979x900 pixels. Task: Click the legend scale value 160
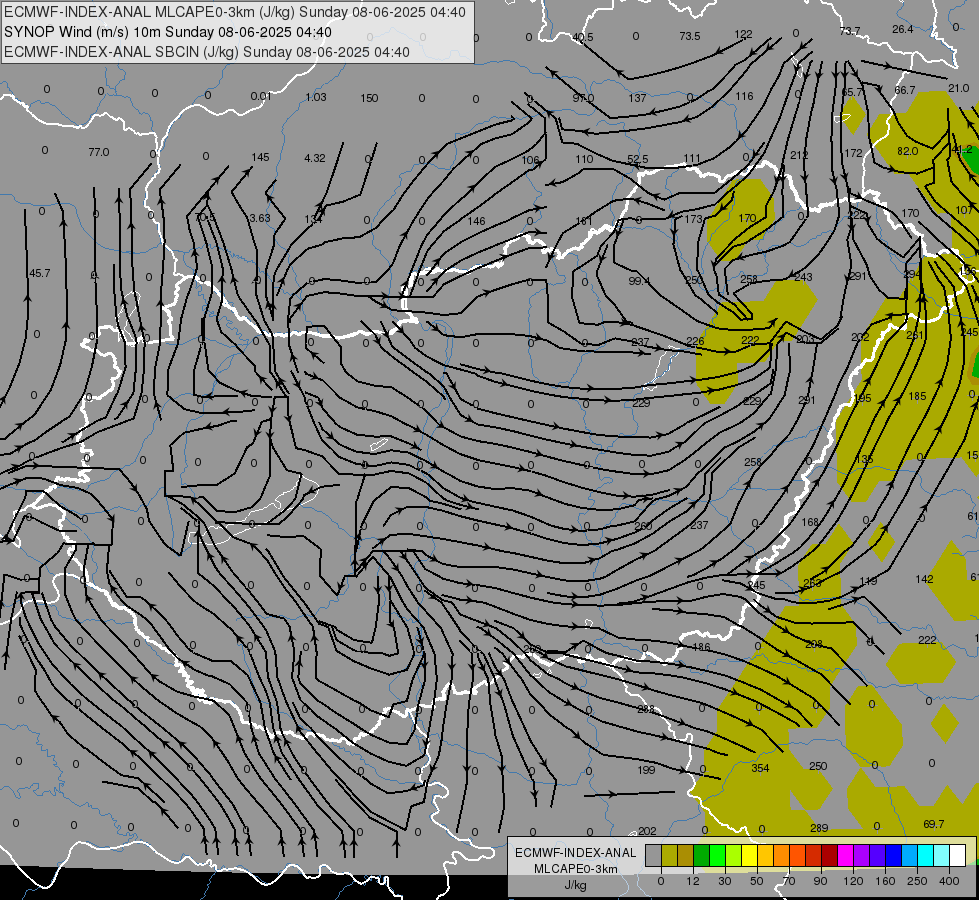click(885, 881)
